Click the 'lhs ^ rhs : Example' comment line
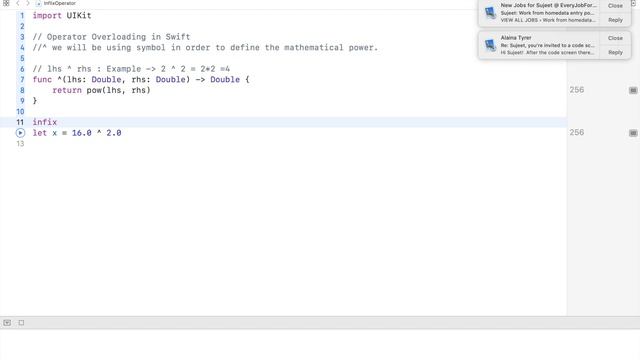This screenshot has height=360, width=640. 131,69
